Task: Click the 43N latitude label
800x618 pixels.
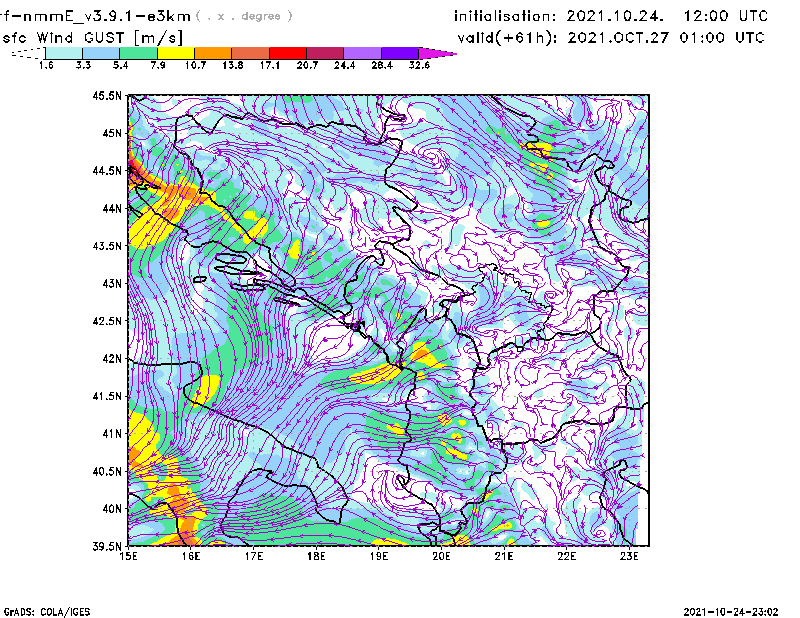Action: point(112,283)
